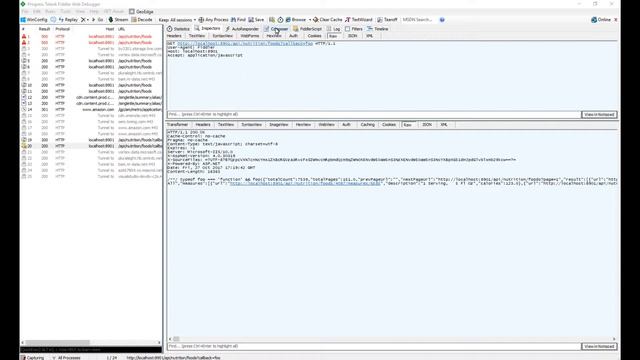The image size is (640, 360).
Task: Click request pane View in Notepad button
Action: pos(599,115)
